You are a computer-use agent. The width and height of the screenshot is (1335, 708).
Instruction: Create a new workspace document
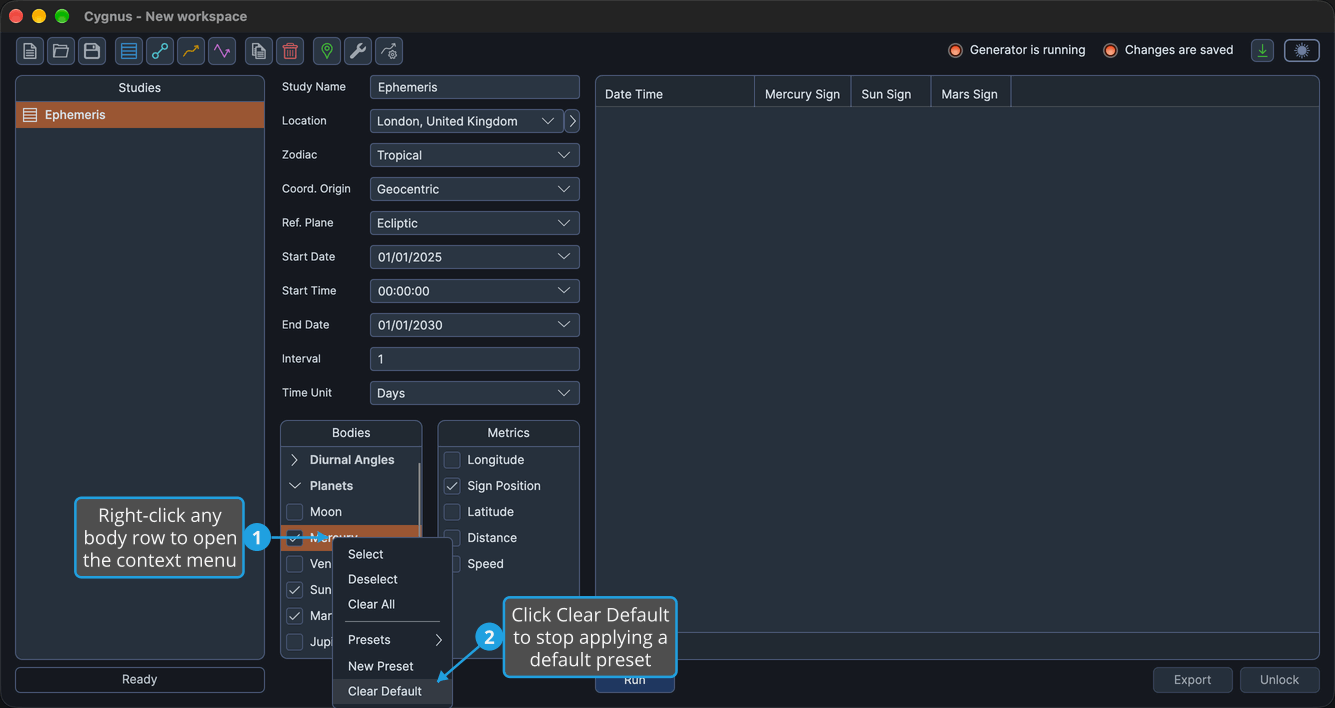[x=30, y=51]
